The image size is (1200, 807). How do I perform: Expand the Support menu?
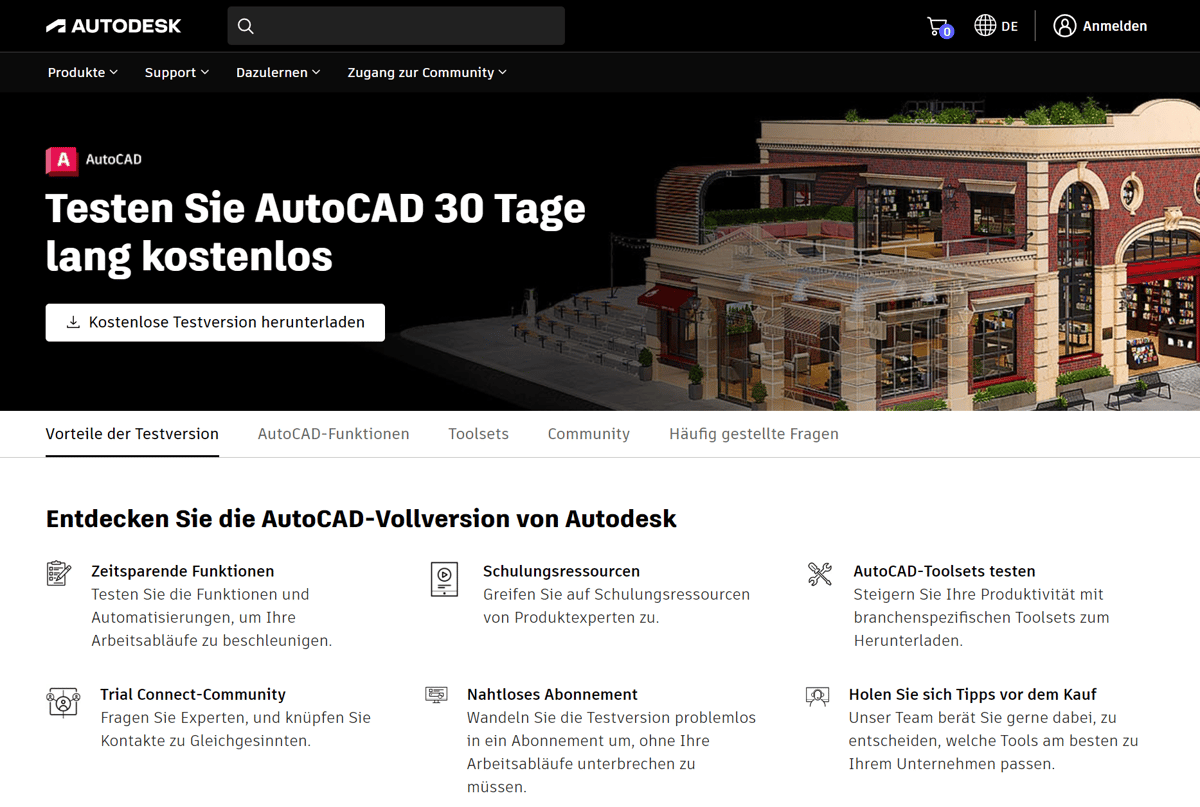tap(177, 72)
